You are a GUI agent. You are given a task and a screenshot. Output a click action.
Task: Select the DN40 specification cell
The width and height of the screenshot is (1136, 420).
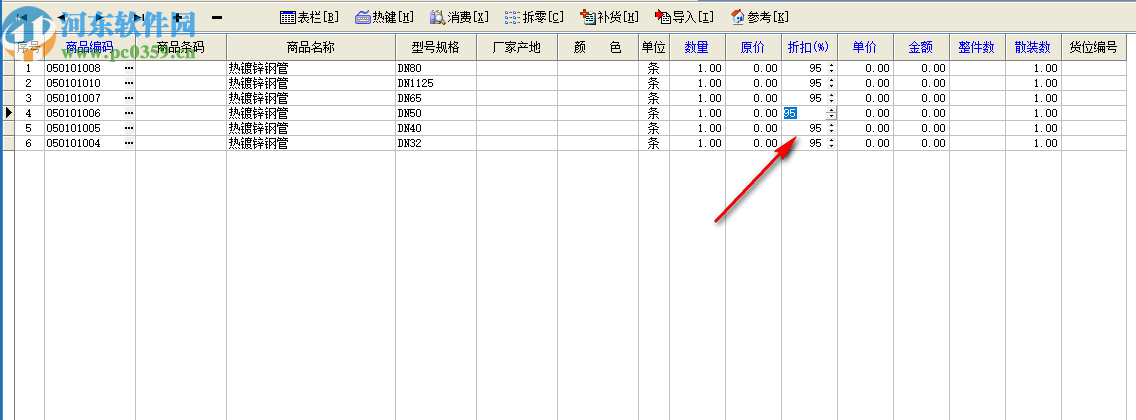(x=435, y=128)
